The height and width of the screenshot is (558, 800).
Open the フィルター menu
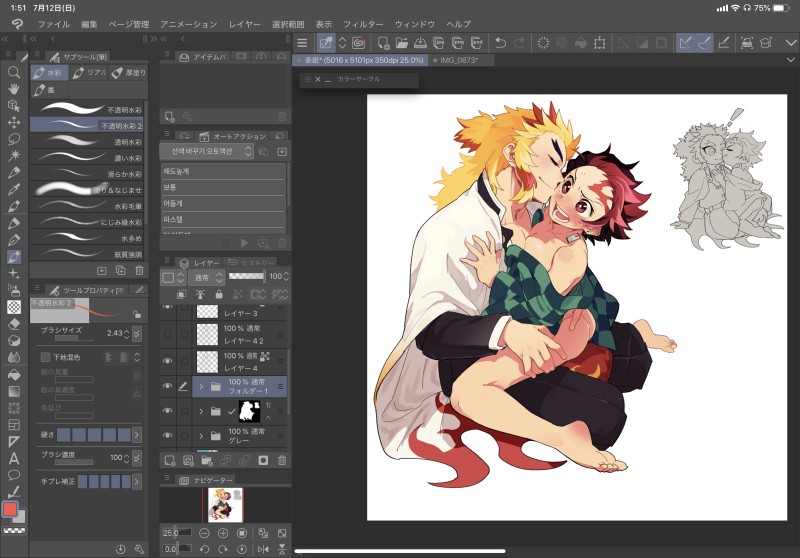pyautogui.click(x=362, y=23)
